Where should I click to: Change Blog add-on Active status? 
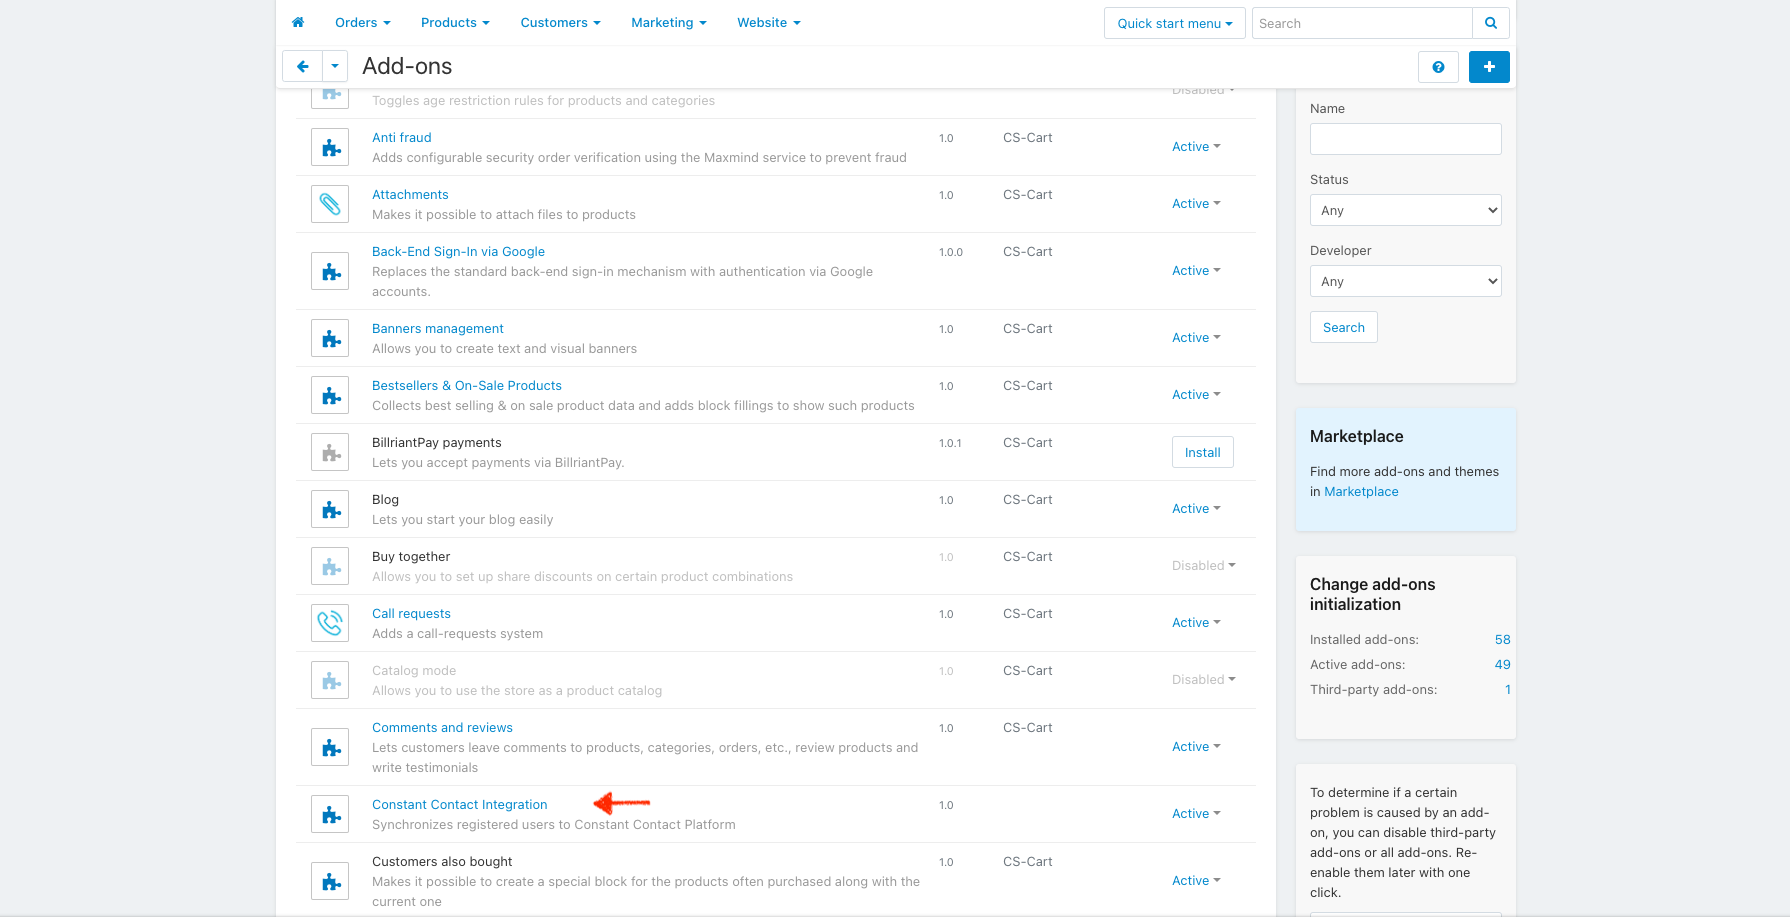(1196, 509)
